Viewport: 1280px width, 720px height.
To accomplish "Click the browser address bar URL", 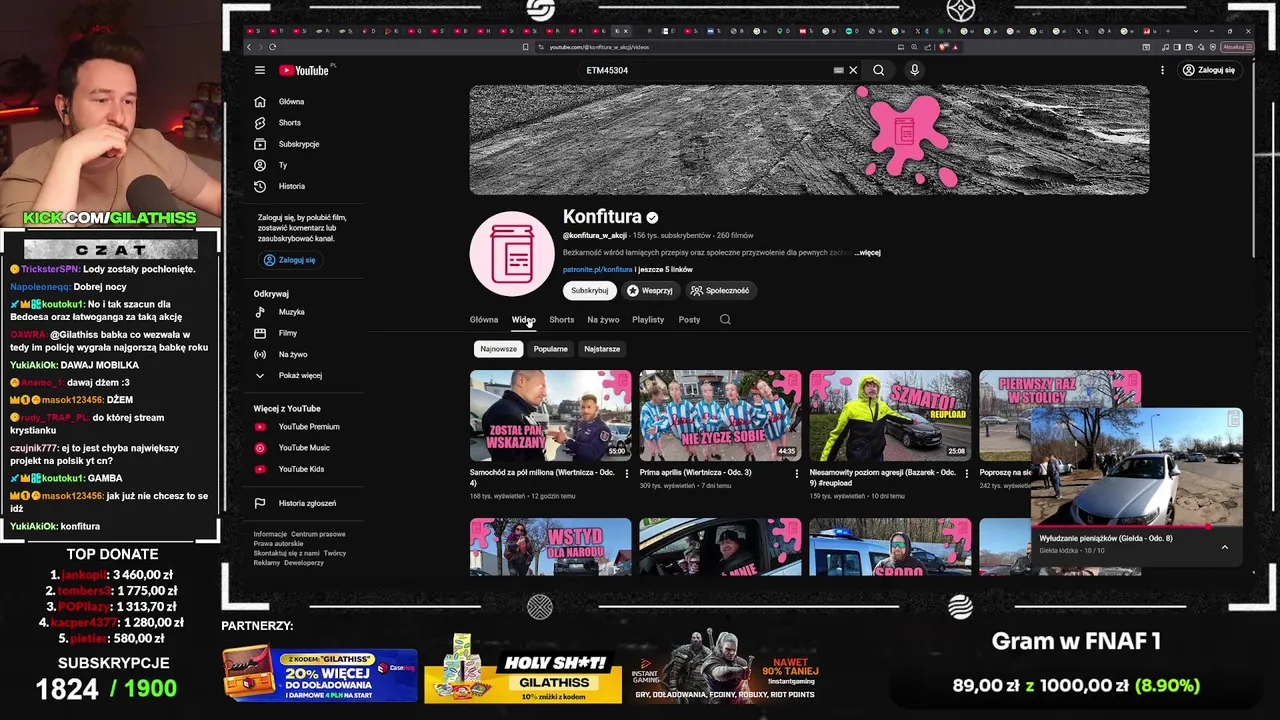I will (598, 47).
